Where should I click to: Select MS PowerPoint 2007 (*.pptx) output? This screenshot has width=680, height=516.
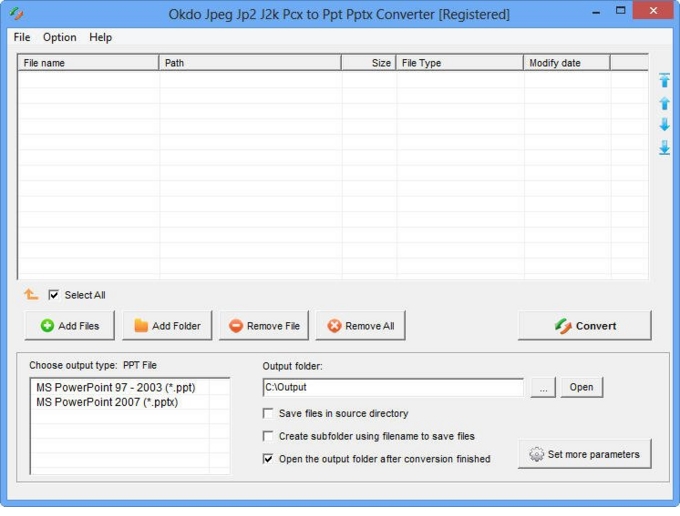point(107,402)
